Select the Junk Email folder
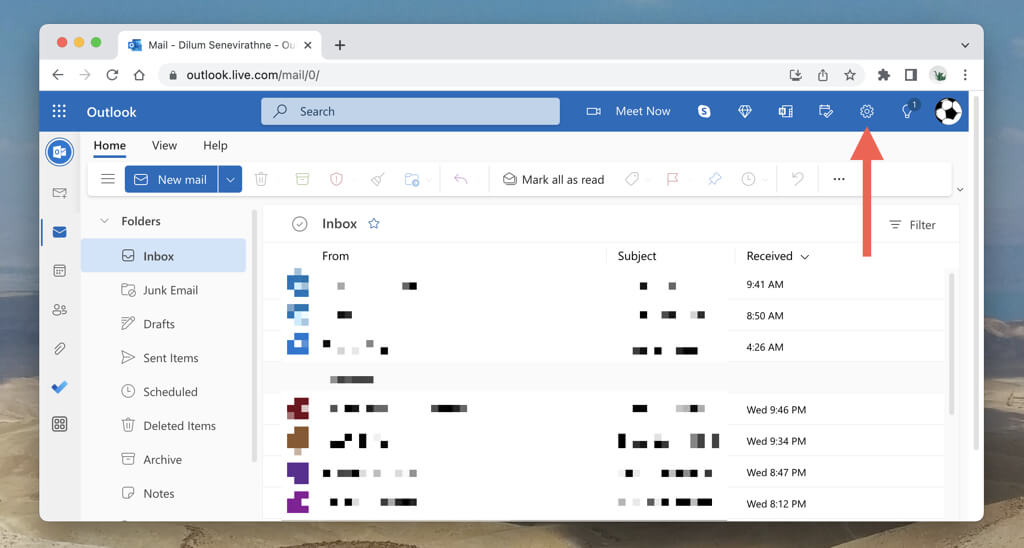The image size is (1024, 548). [163, 290]
